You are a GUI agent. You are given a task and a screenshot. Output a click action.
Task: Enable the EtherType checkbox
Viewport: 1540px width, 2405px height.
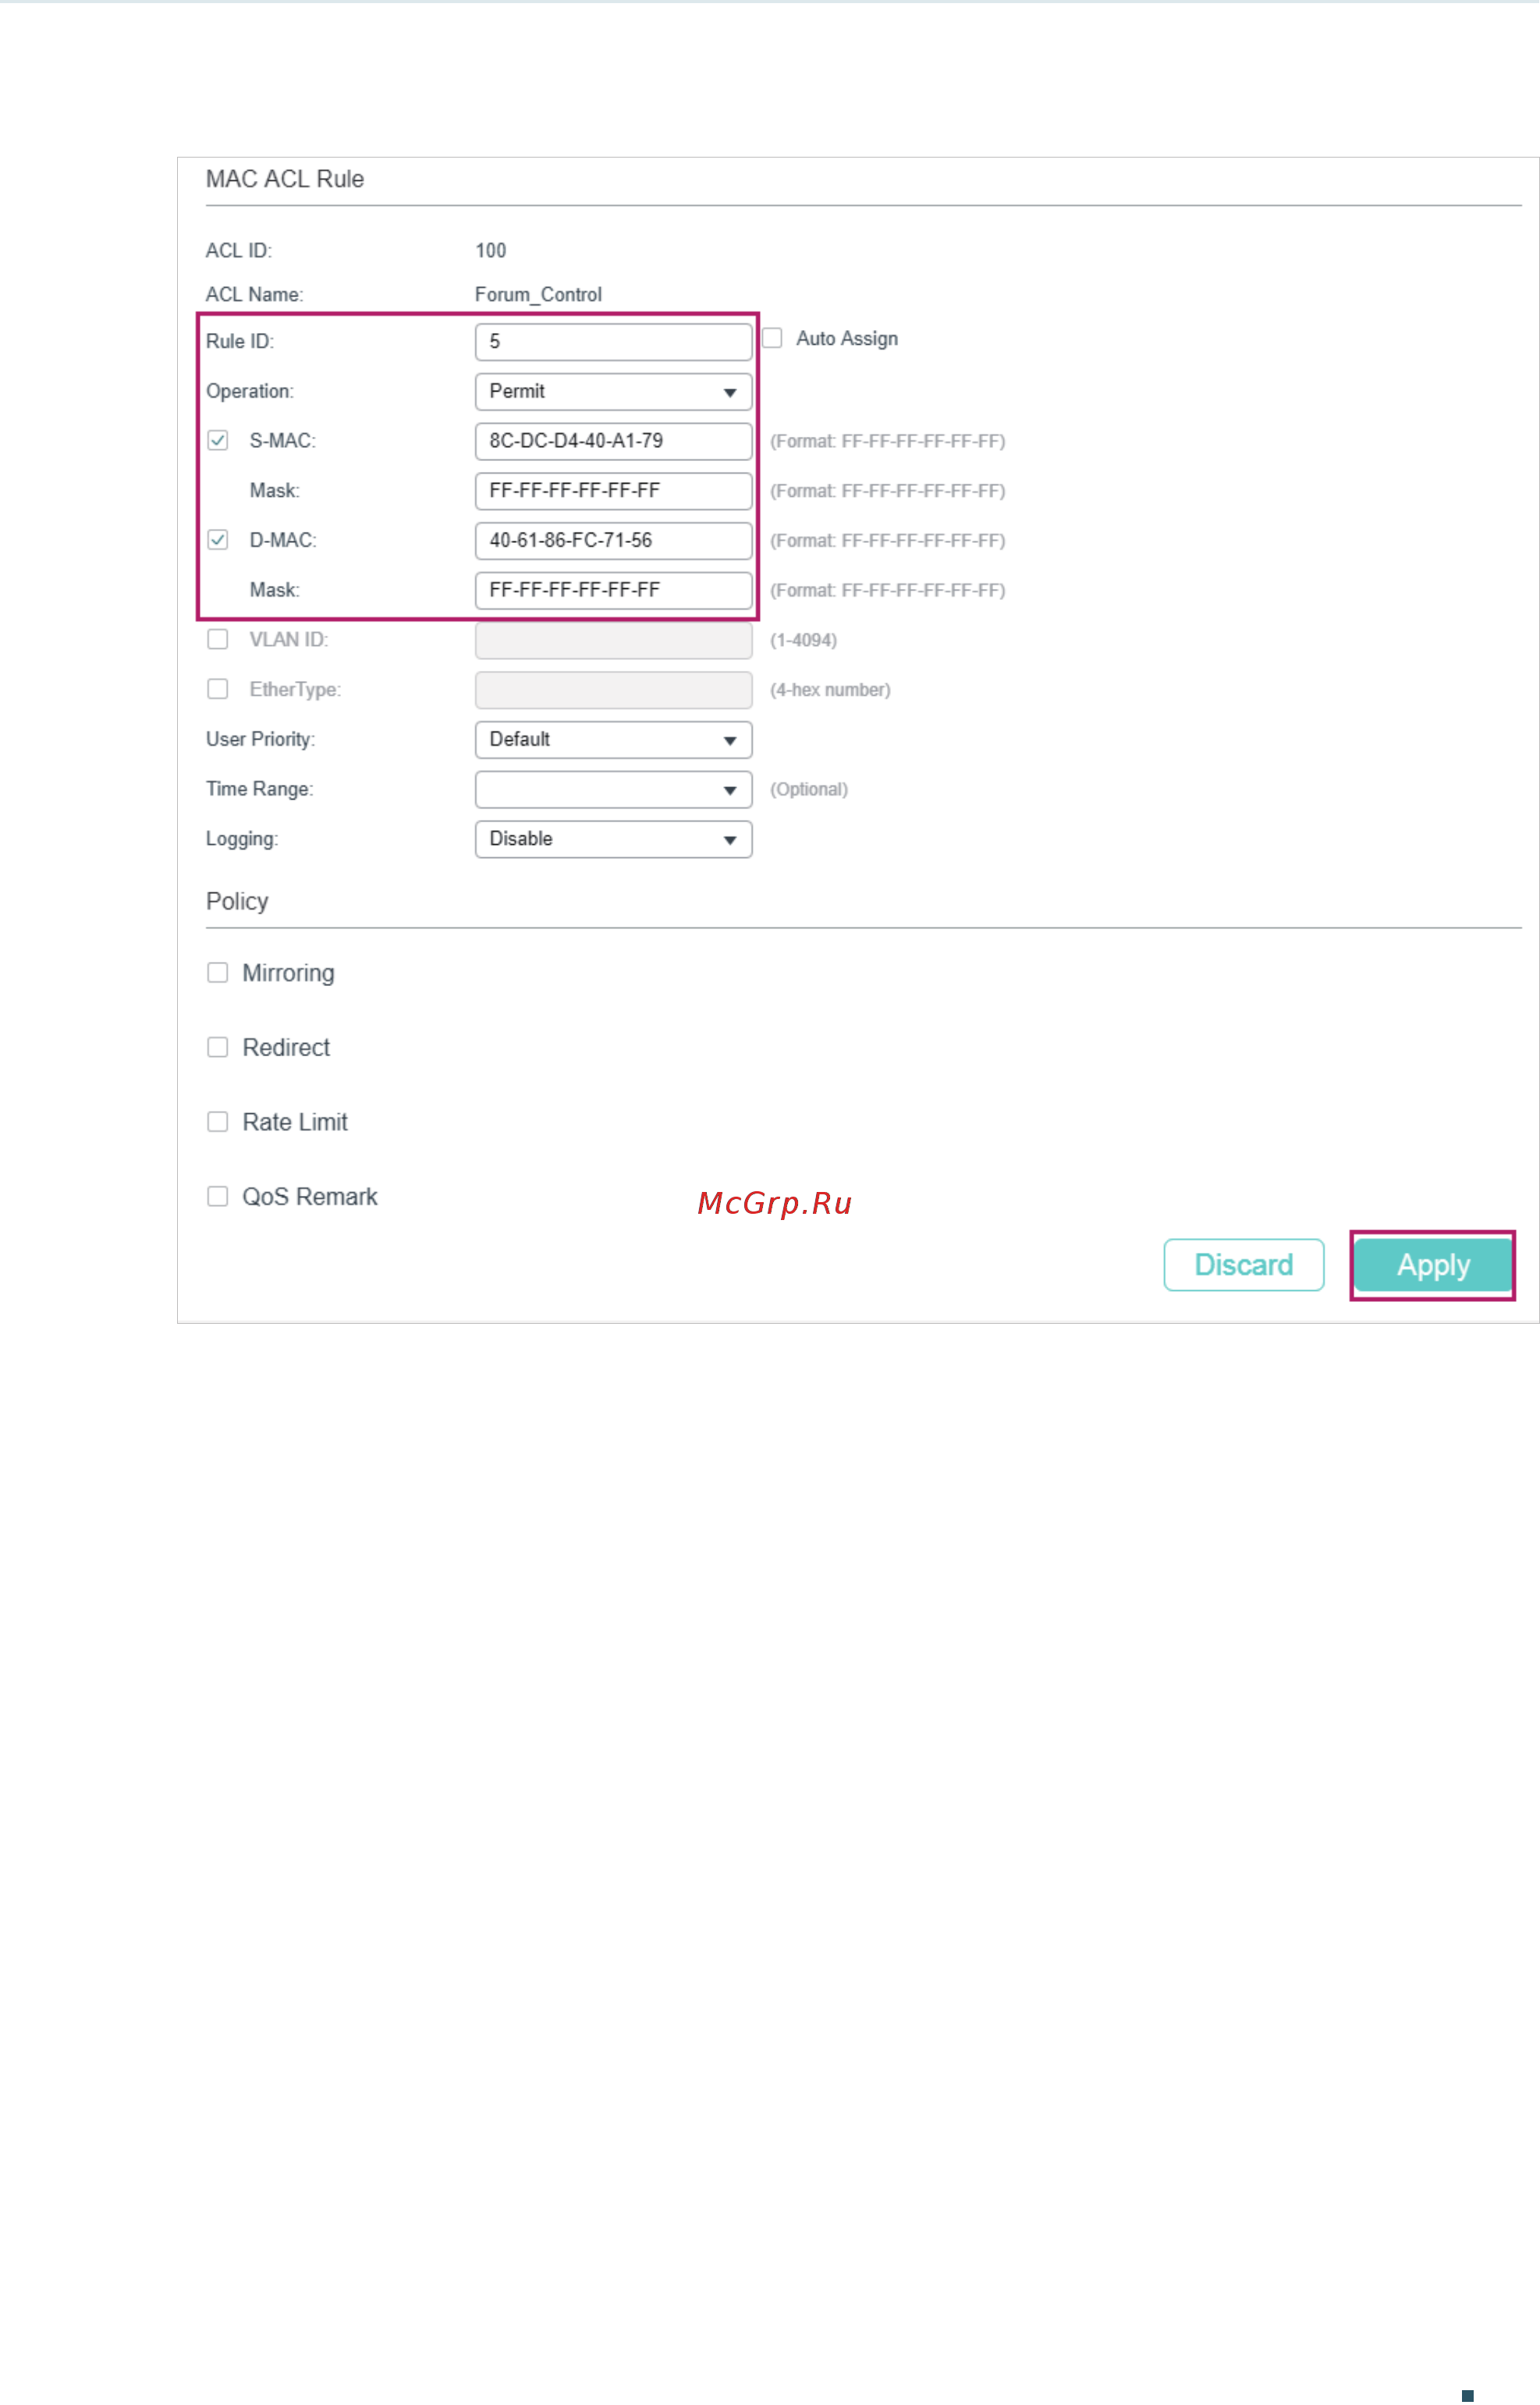tap(217, 689)
